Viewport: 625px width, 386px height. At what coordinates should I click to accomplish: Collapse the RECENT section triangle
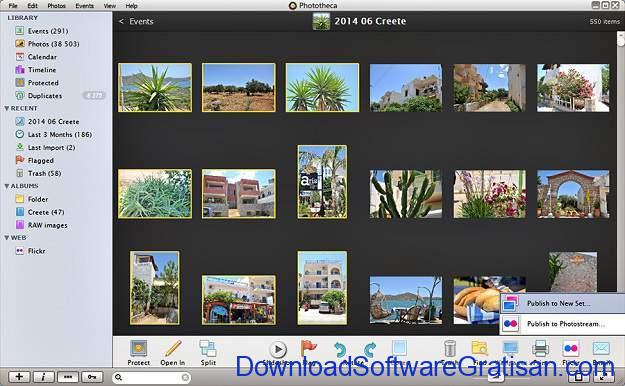coord(6,108)
